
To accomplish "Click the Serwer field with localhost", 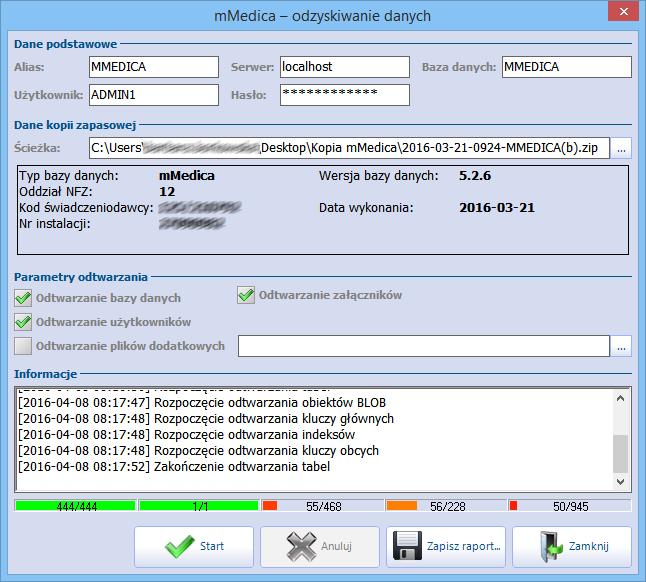I will coord(345,67).
